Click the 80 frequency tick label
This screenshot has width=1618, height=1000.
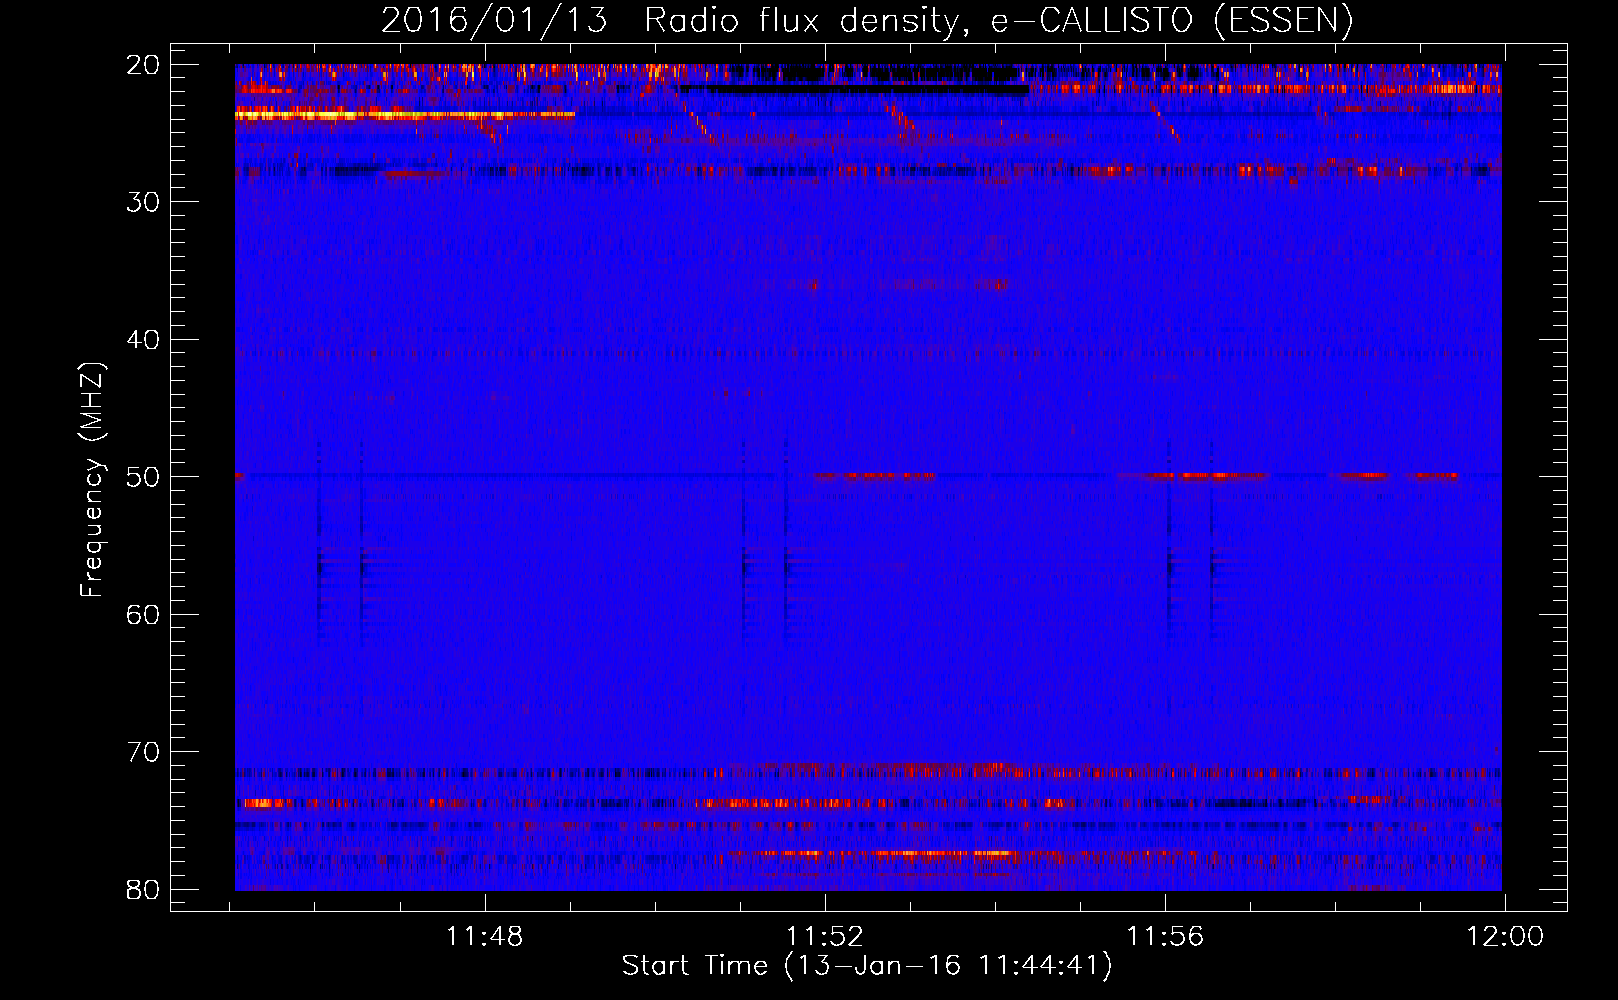coord(144,889)
